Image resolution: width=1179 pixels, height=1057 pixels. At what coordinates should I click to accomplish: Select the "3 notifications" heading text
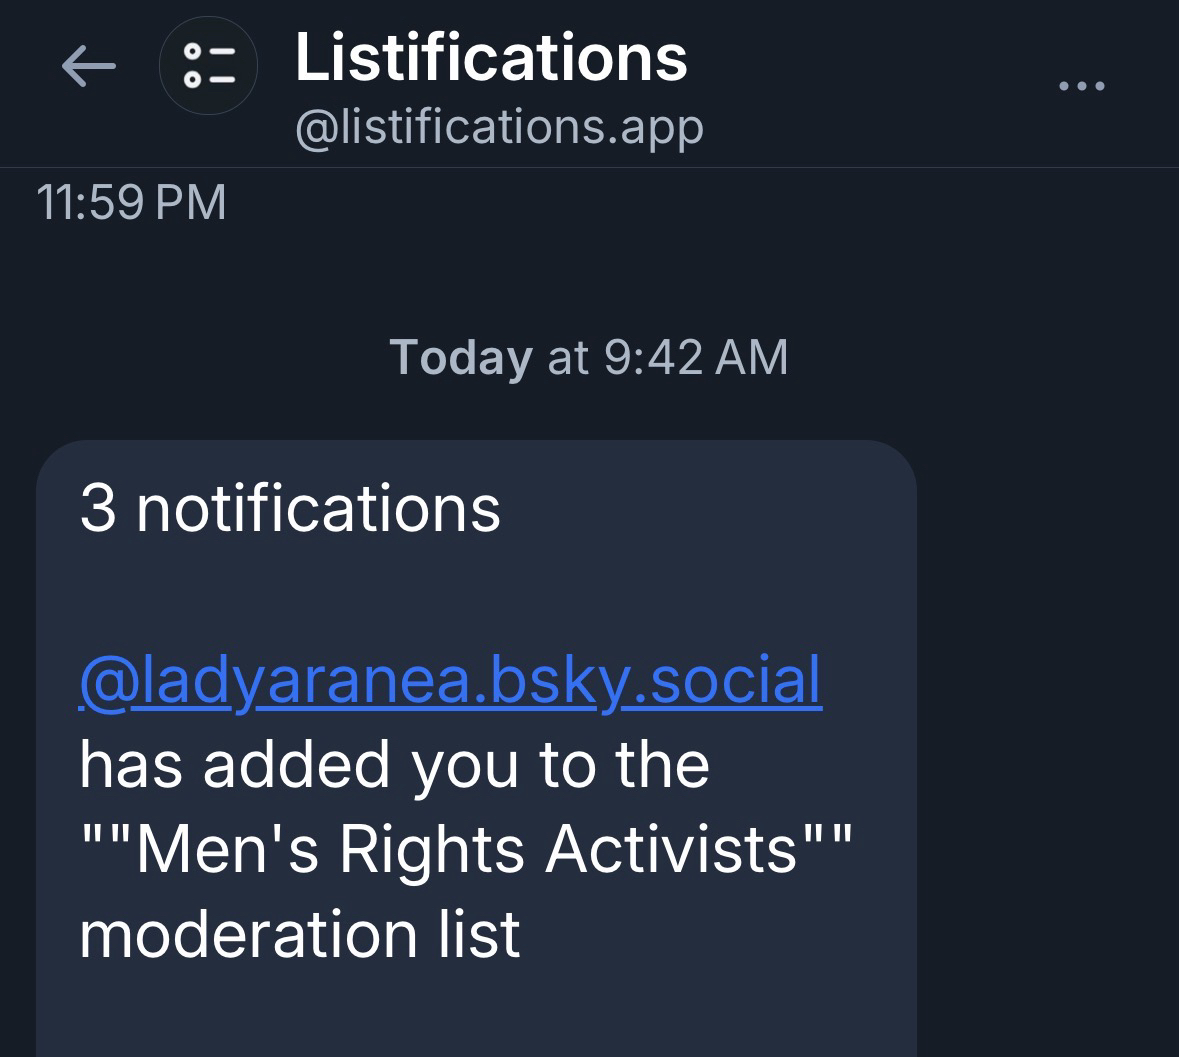click(x=289, y=508)
